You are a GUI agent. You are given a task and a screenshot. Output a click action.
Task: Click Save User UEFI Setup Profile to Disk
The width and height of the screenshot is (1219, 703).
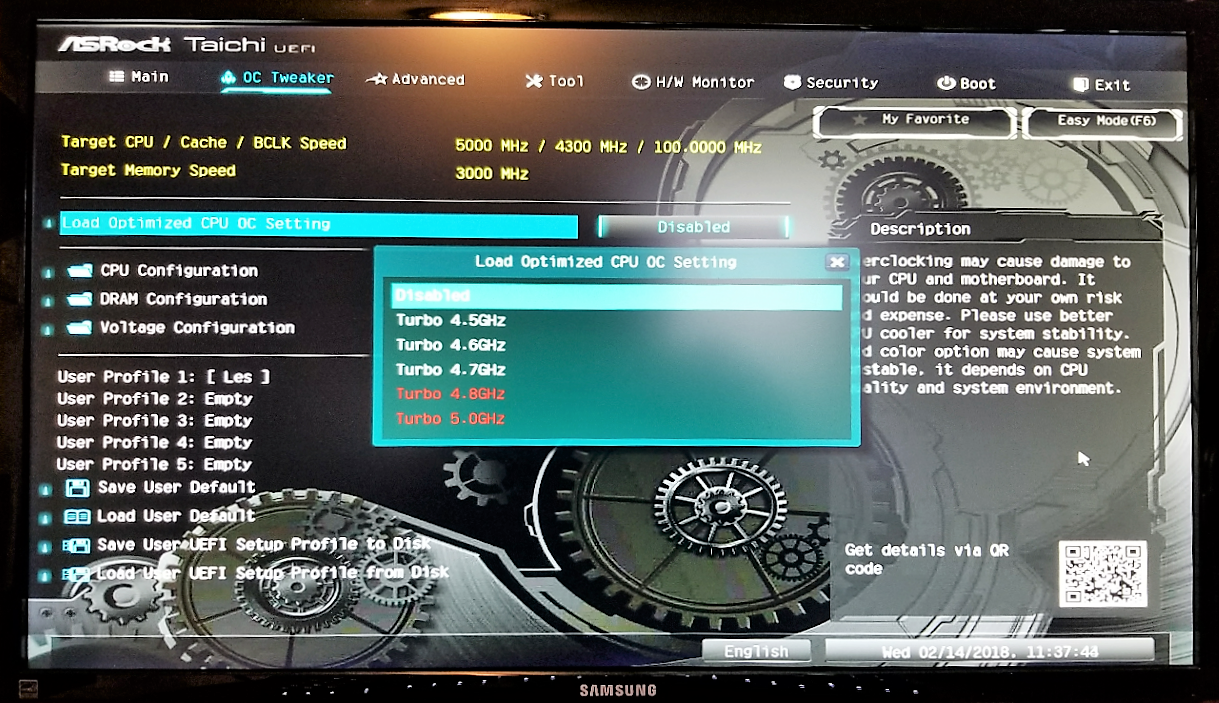tap(263, 544)
